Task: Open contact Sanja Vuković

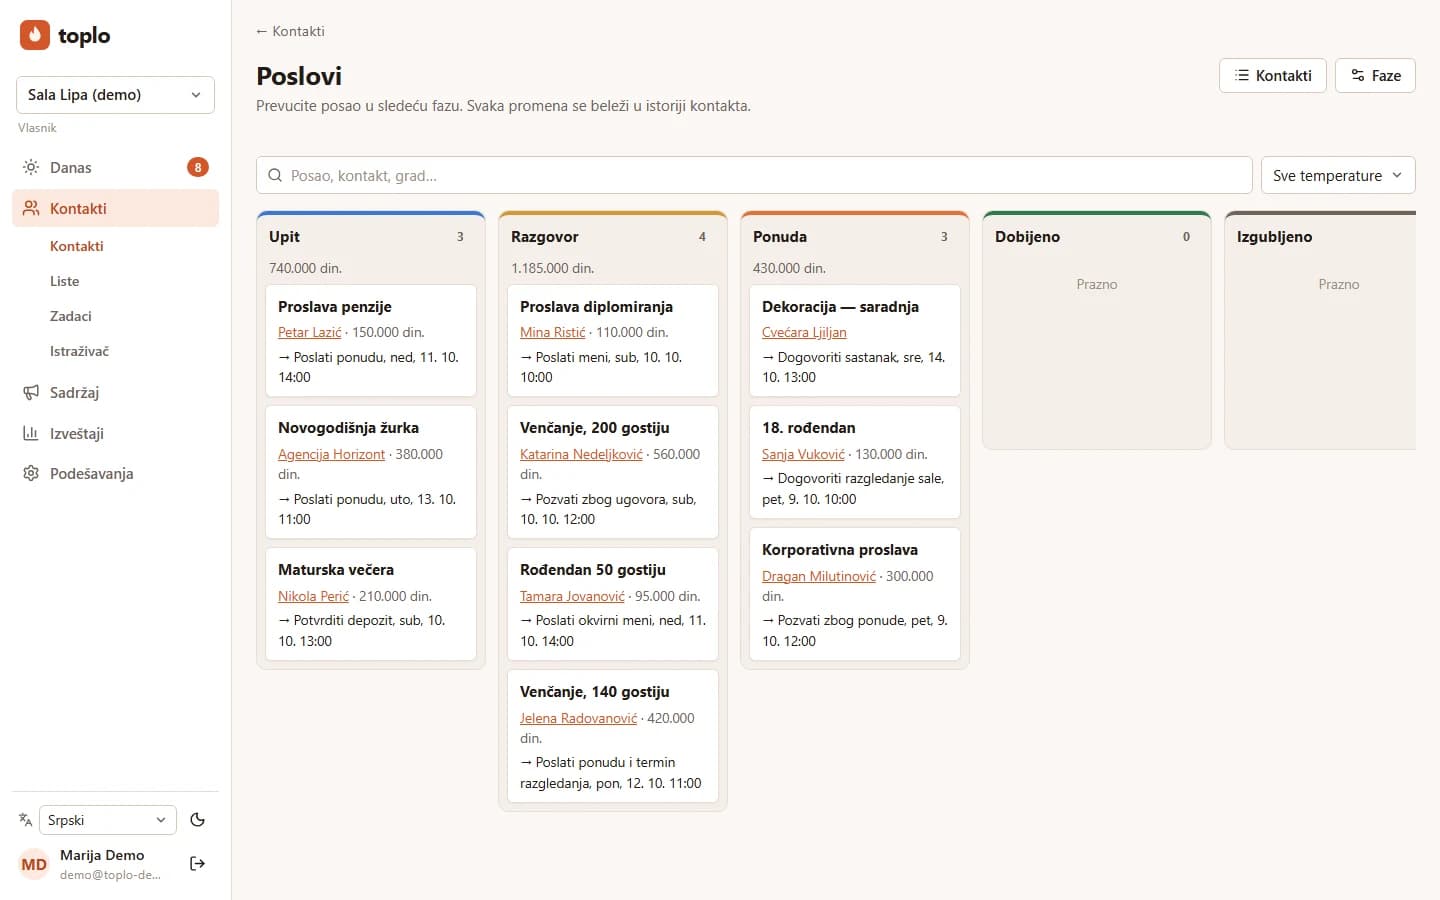Action: pos(803,454)
